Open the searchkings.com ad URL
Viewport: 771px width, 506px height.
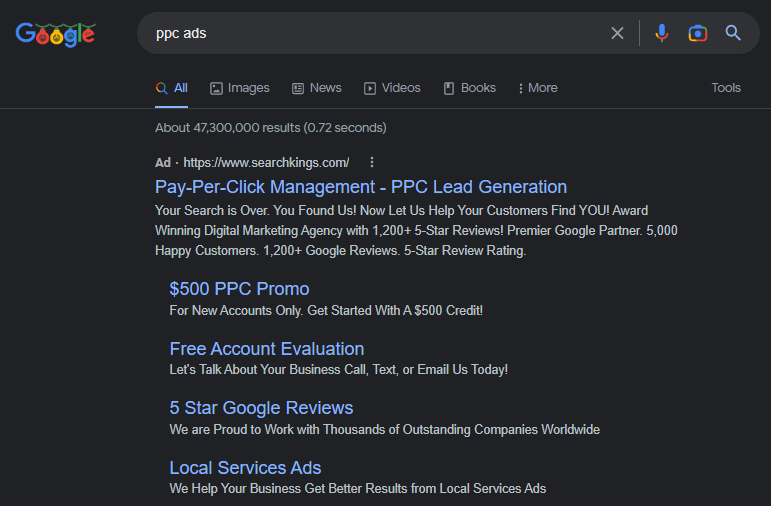tap(266, 163)
